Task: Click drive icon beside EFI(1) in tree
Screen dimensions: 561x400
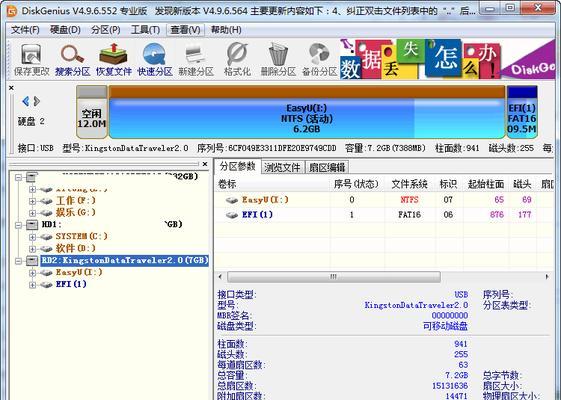Action: 46,285
